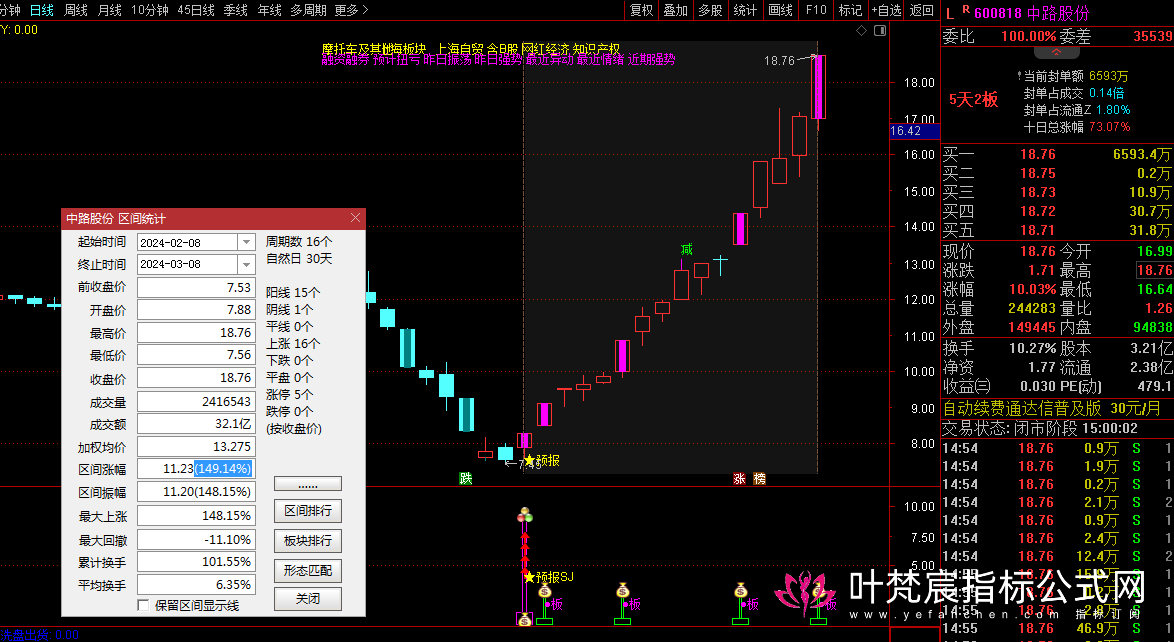Open the 终止时间 date dropdown

(x=246, y=264)
